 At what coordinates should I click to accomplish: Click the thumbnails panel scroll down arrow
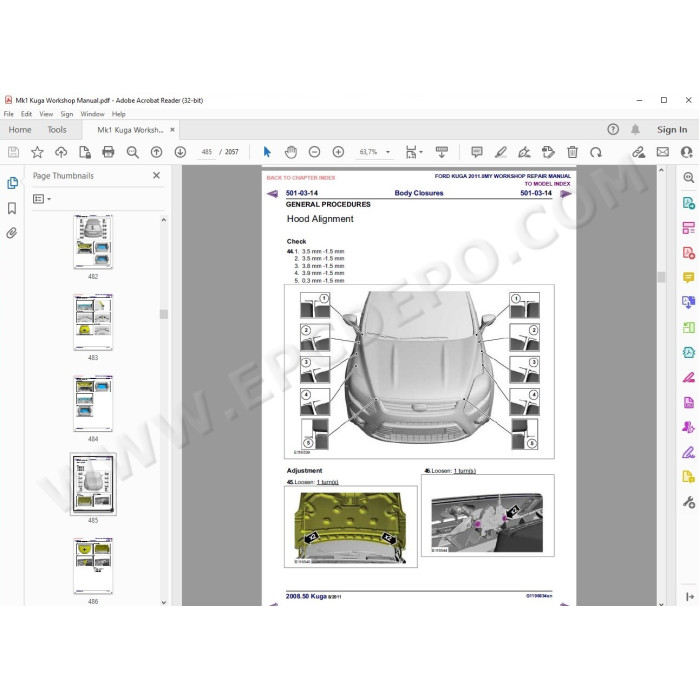(164, 602)
